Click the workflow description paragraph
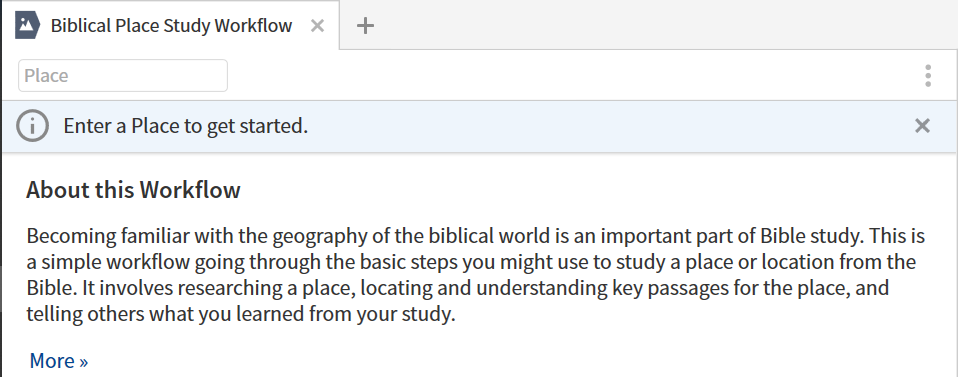 point(476,274)
